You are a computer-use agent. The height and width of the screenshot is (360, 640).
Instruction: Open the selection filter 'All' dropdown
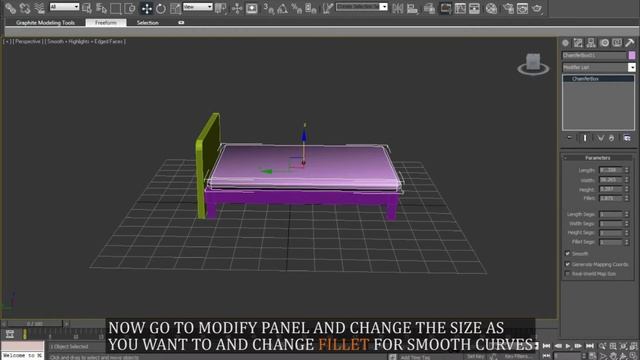point(64,7)
